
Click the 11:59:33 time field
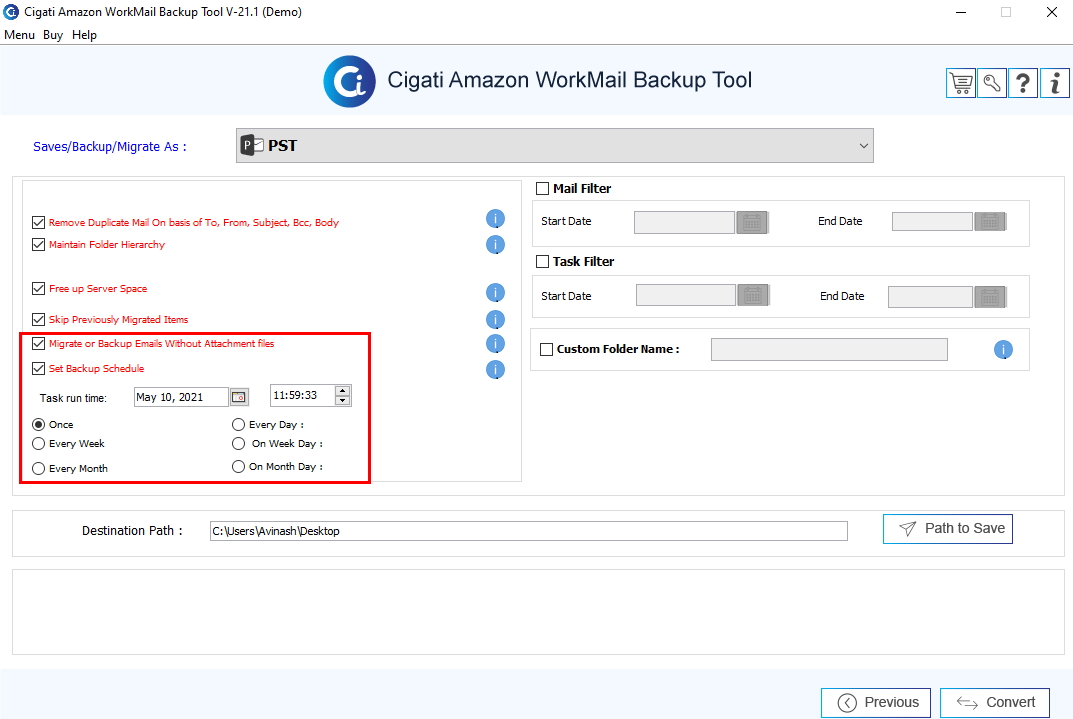click(302, 395)
